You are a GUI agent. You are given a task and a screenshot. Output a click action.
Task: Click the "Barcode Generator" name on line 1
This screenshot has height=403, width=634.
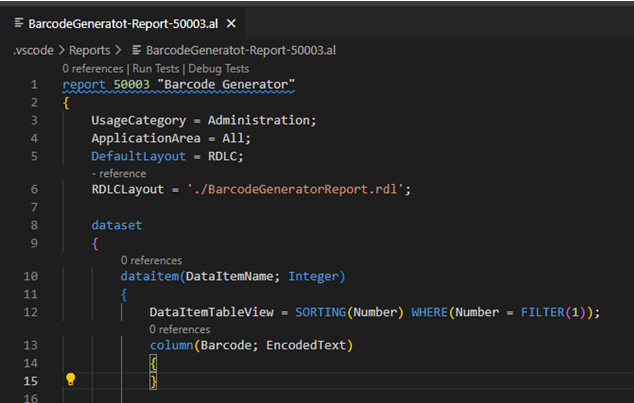(226, 84)
